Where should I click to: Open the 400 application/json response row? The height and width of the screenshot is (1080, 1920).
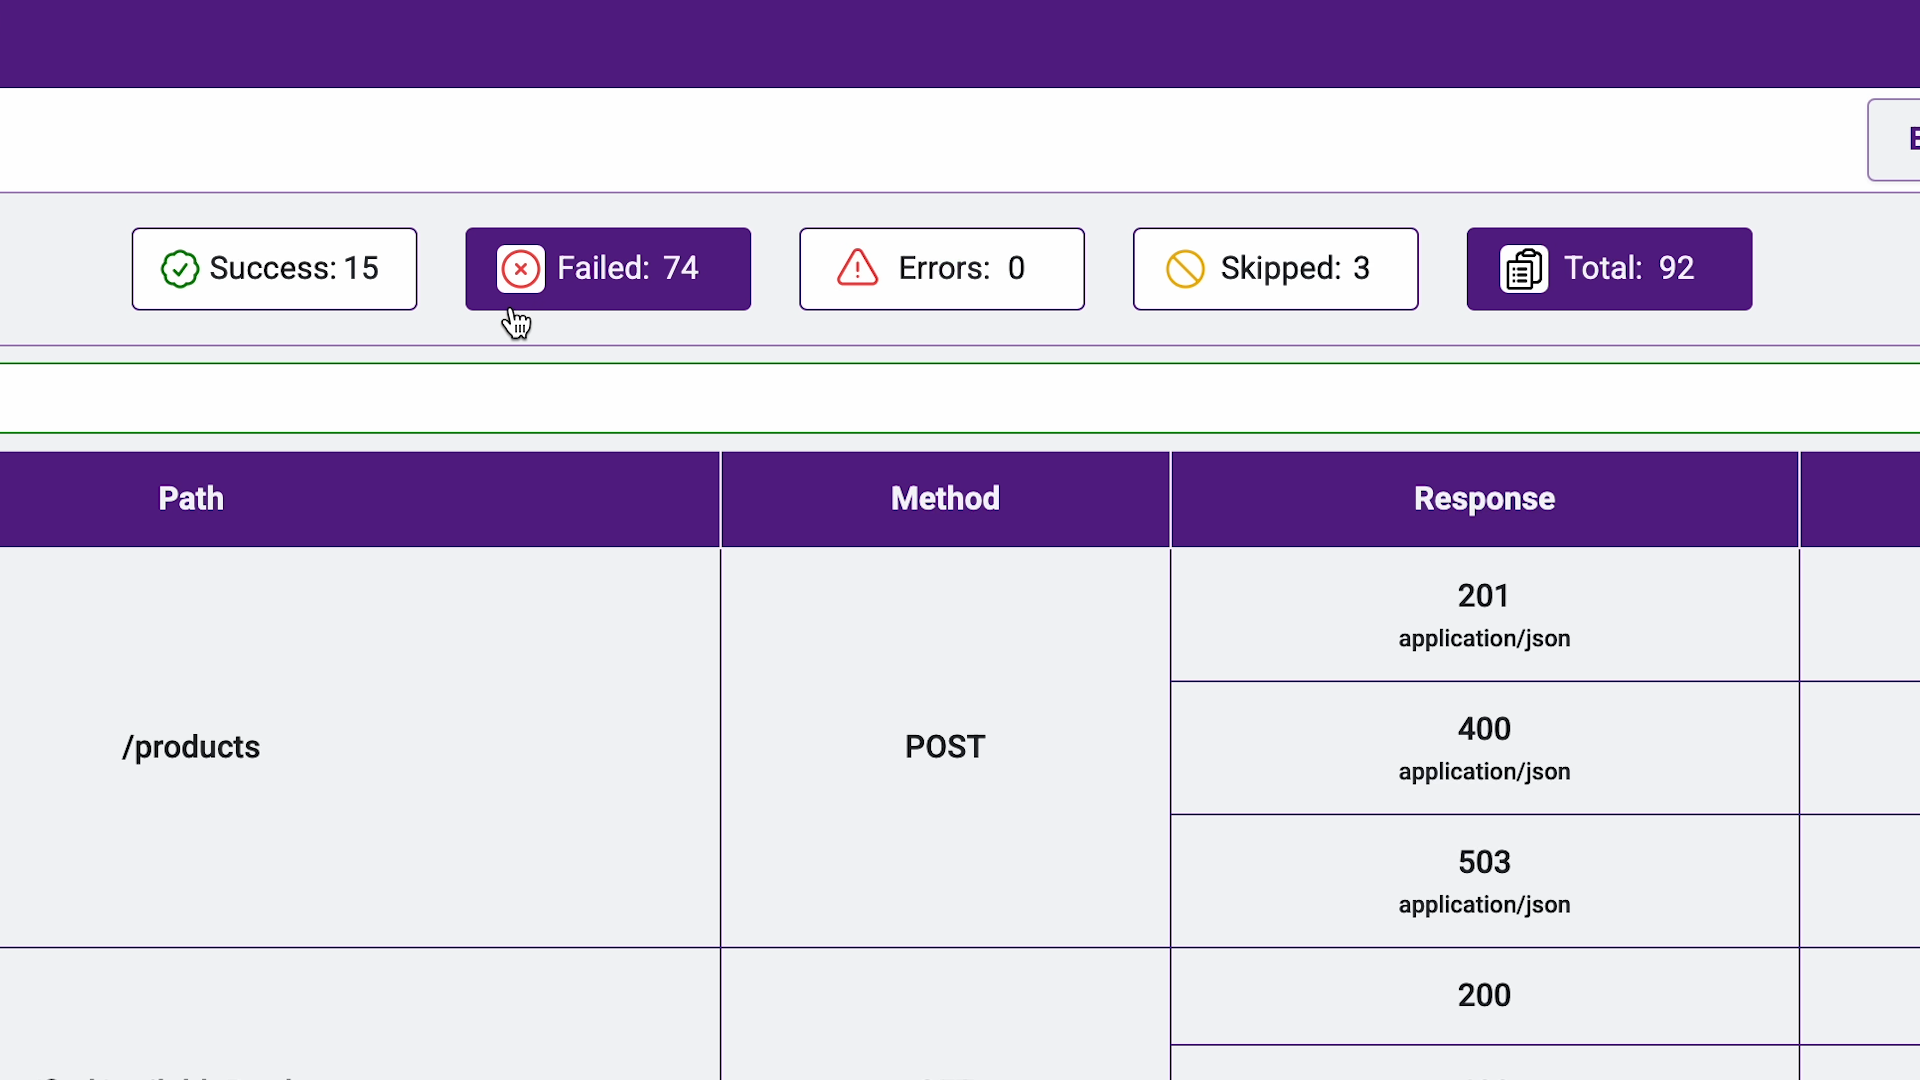tap(1484, 748)
